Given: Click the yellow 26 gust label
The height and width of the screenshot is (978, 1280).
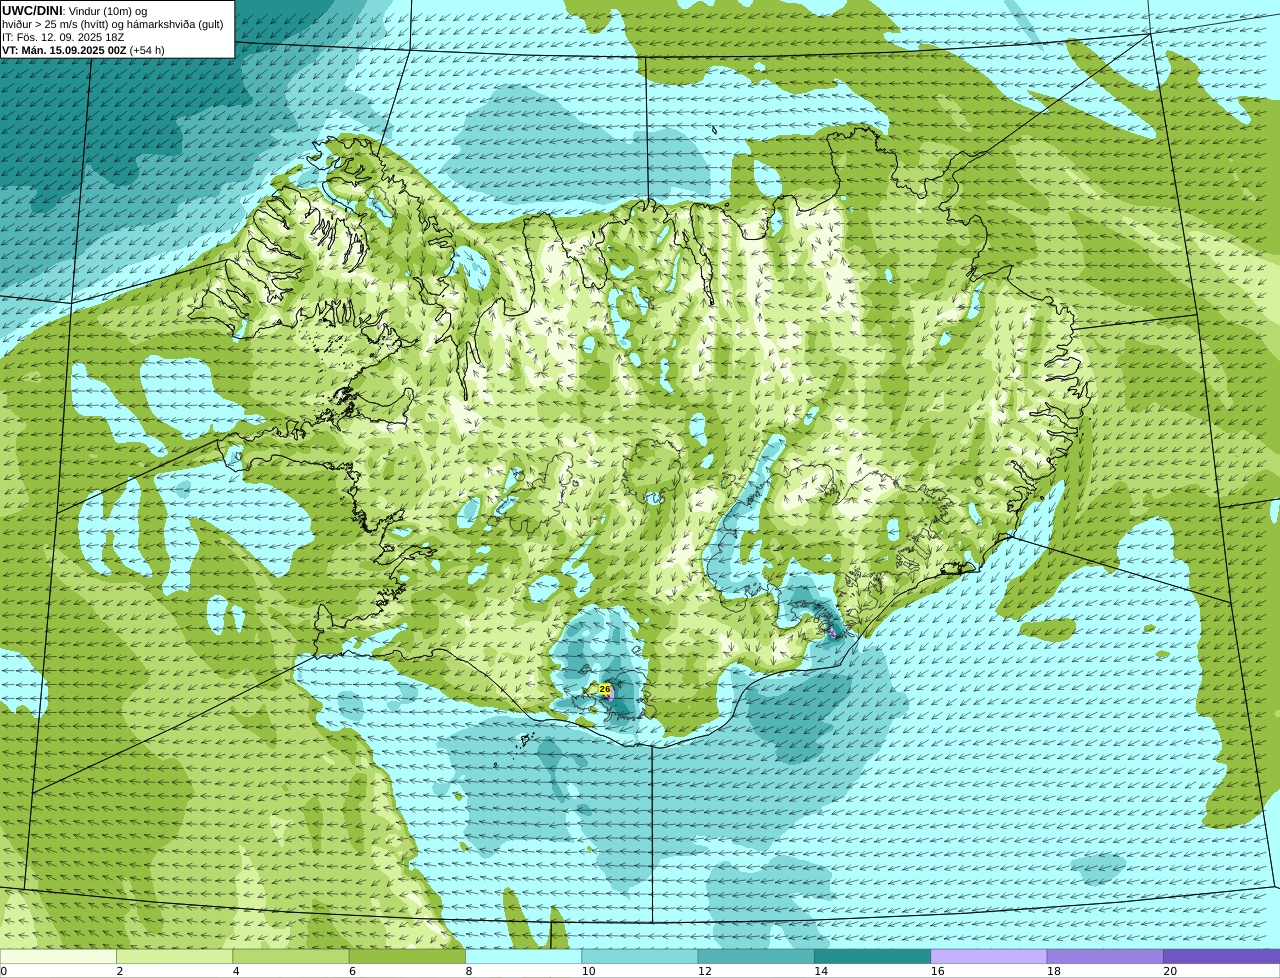Looking at the screenshot, I should pos(604,689).
